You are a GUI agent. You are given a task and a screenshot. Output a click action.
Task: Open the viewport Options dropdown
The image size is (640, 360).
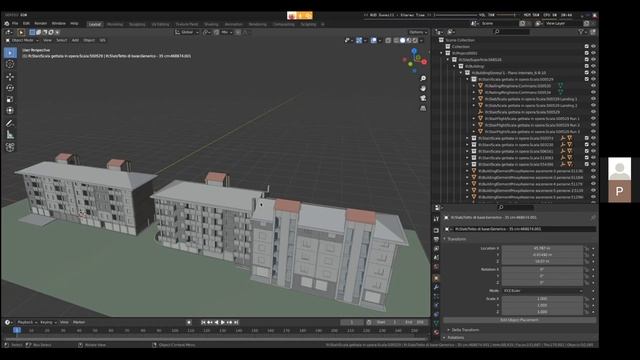pyautogui.click(x=418, y=32)
